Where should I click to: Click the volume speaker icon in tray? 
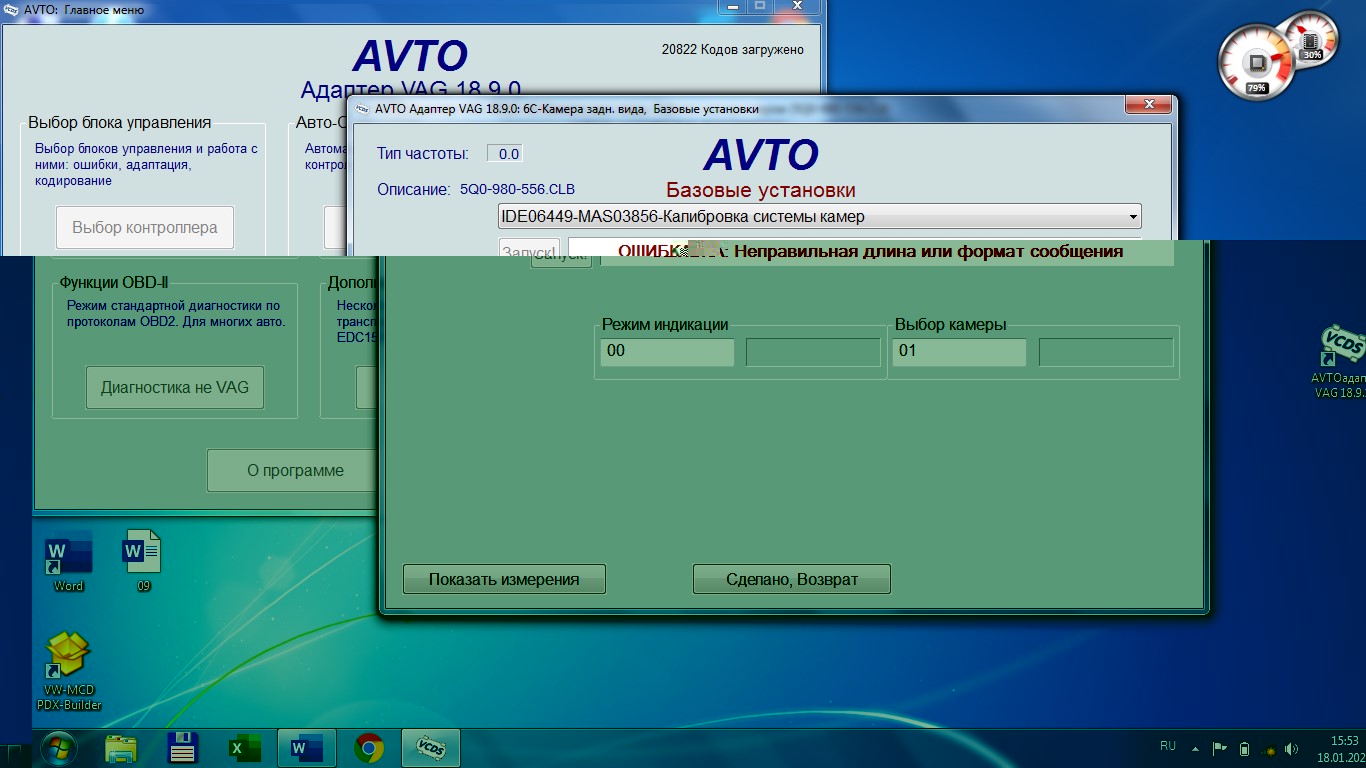(x=1291, y=748)
